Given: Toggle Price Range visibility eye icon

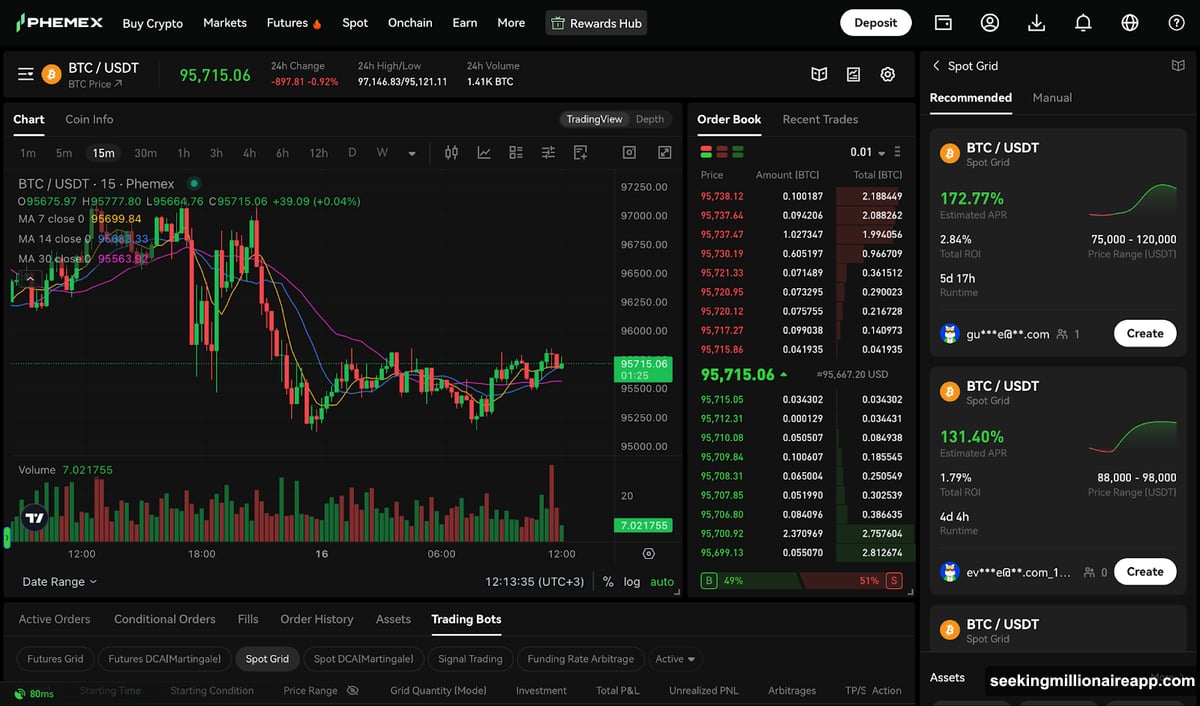Looking at the screenshot, I should click(352, 690).
